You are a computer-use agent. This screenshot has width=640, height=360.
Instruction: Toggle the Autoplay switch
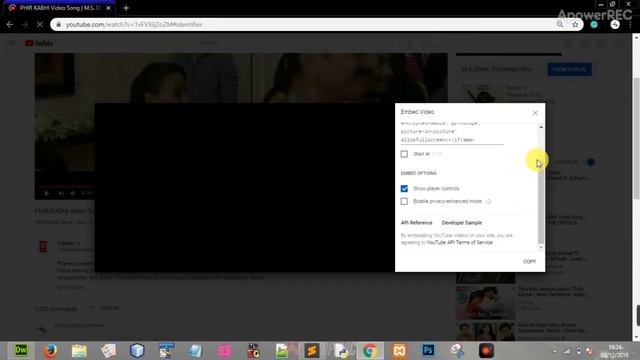coord(590,162)
